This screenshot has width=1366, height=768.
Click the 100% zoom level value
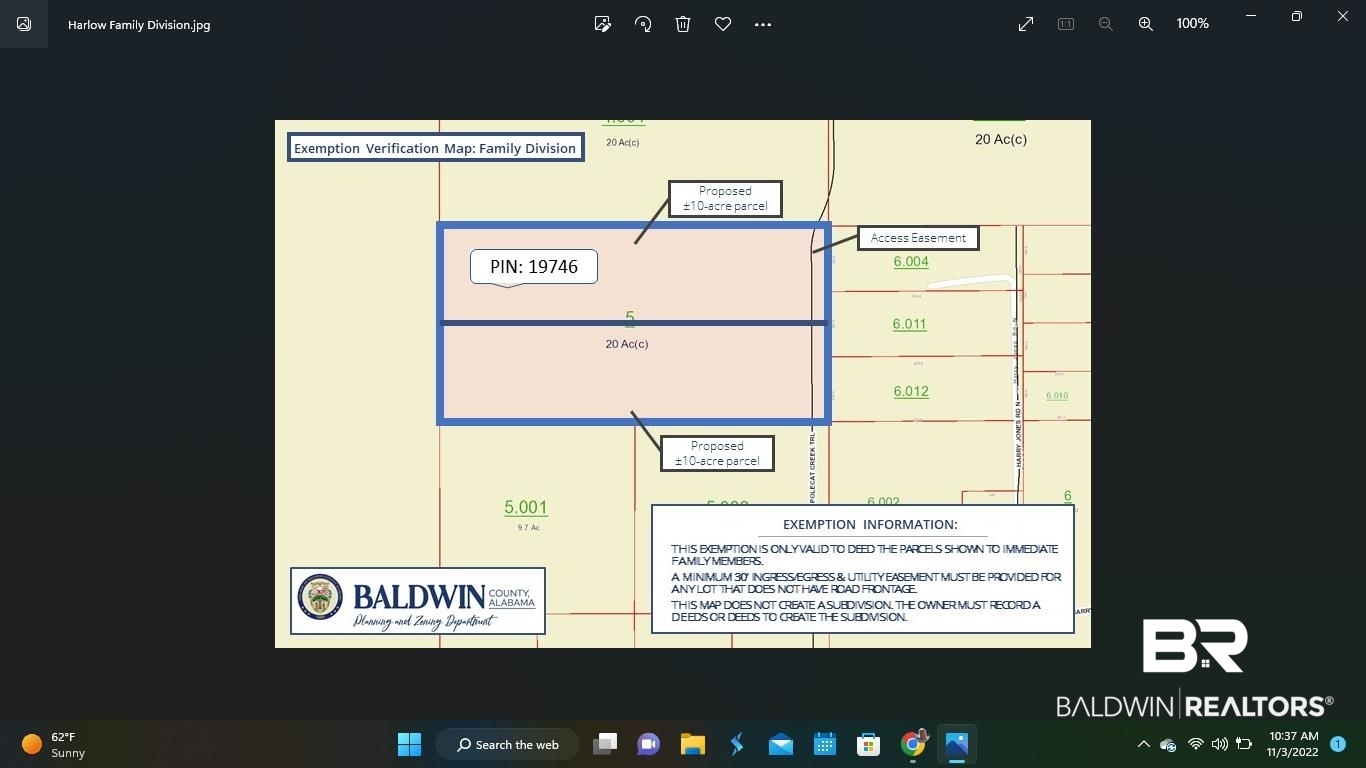[x=1193, y=24]
